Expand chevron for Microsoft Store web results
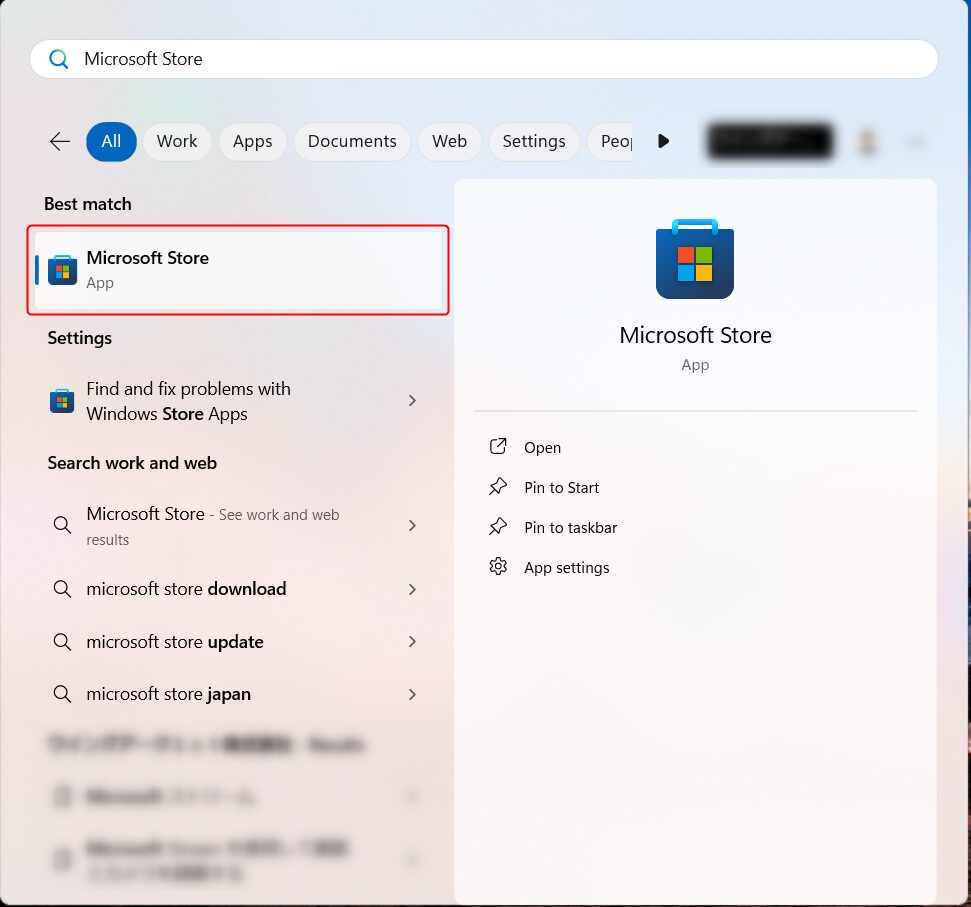The image size is (971, 907). 412,526
